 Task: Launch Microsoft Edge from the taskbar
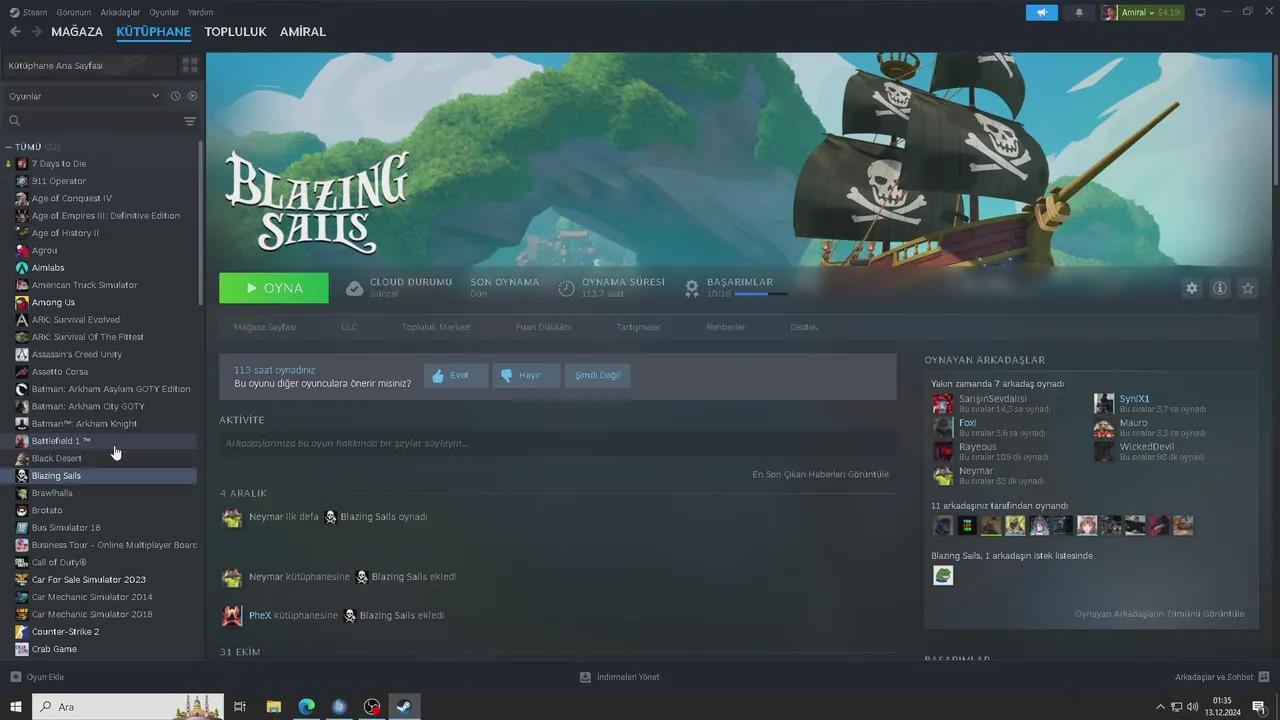tap(306, 707)
